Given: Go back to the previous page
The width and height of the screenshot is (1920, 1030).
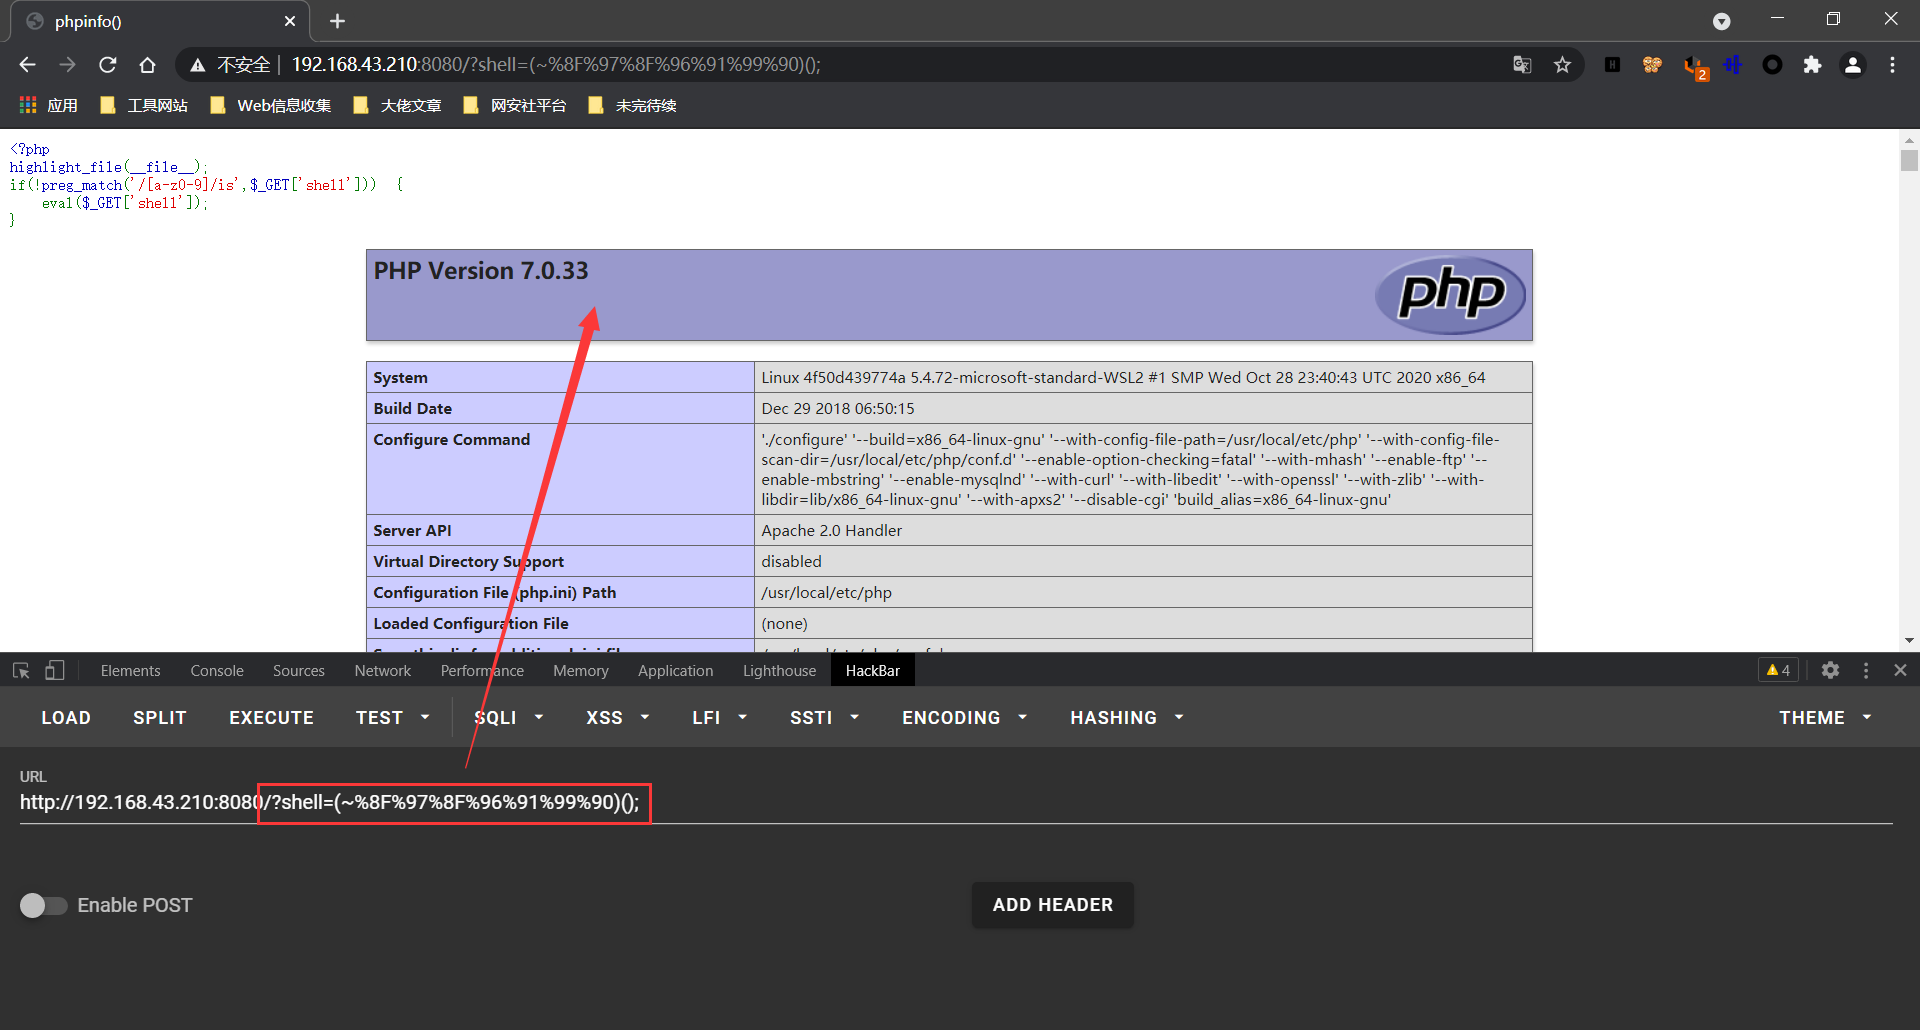Looking at the screenshot, I should click(x=27, y=65).
